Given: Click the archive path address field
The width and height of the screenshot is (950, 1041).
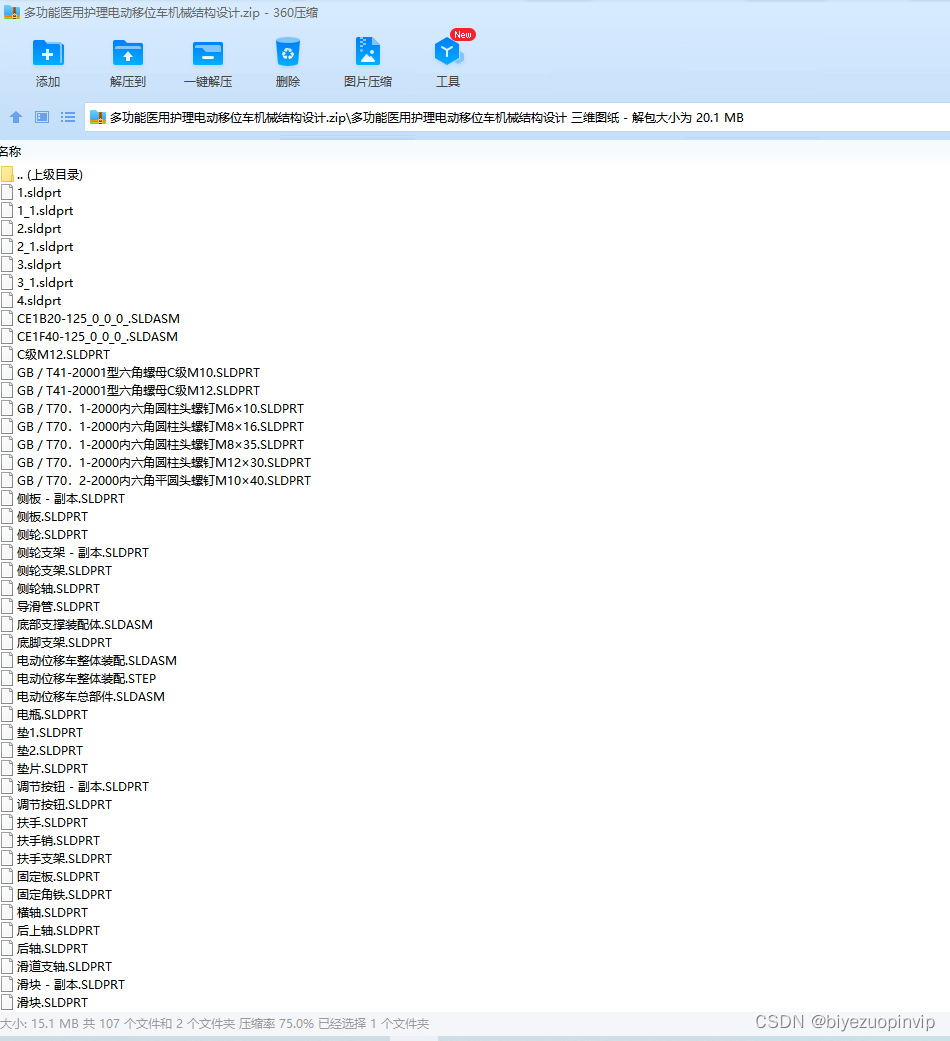Looking at the screenshot, I should 517,118.
